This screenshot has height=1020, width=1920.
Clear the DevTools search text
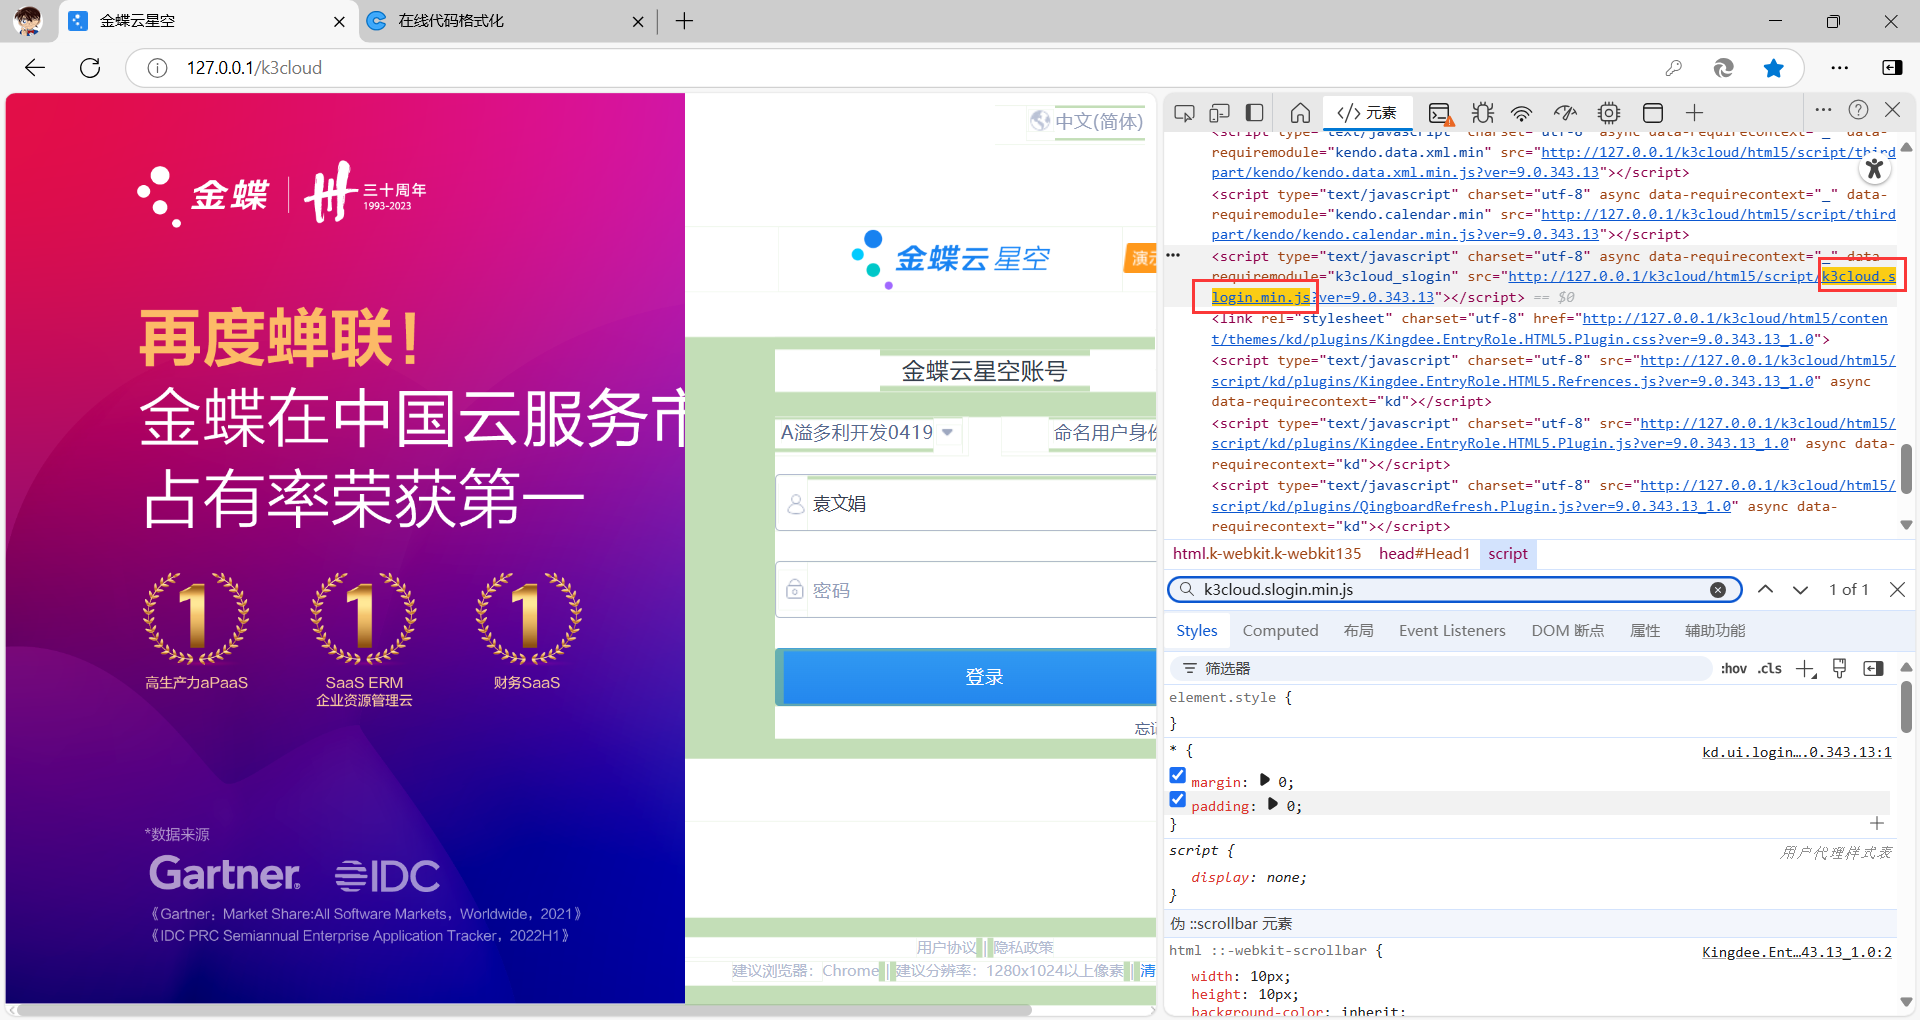click(1718, 590)
